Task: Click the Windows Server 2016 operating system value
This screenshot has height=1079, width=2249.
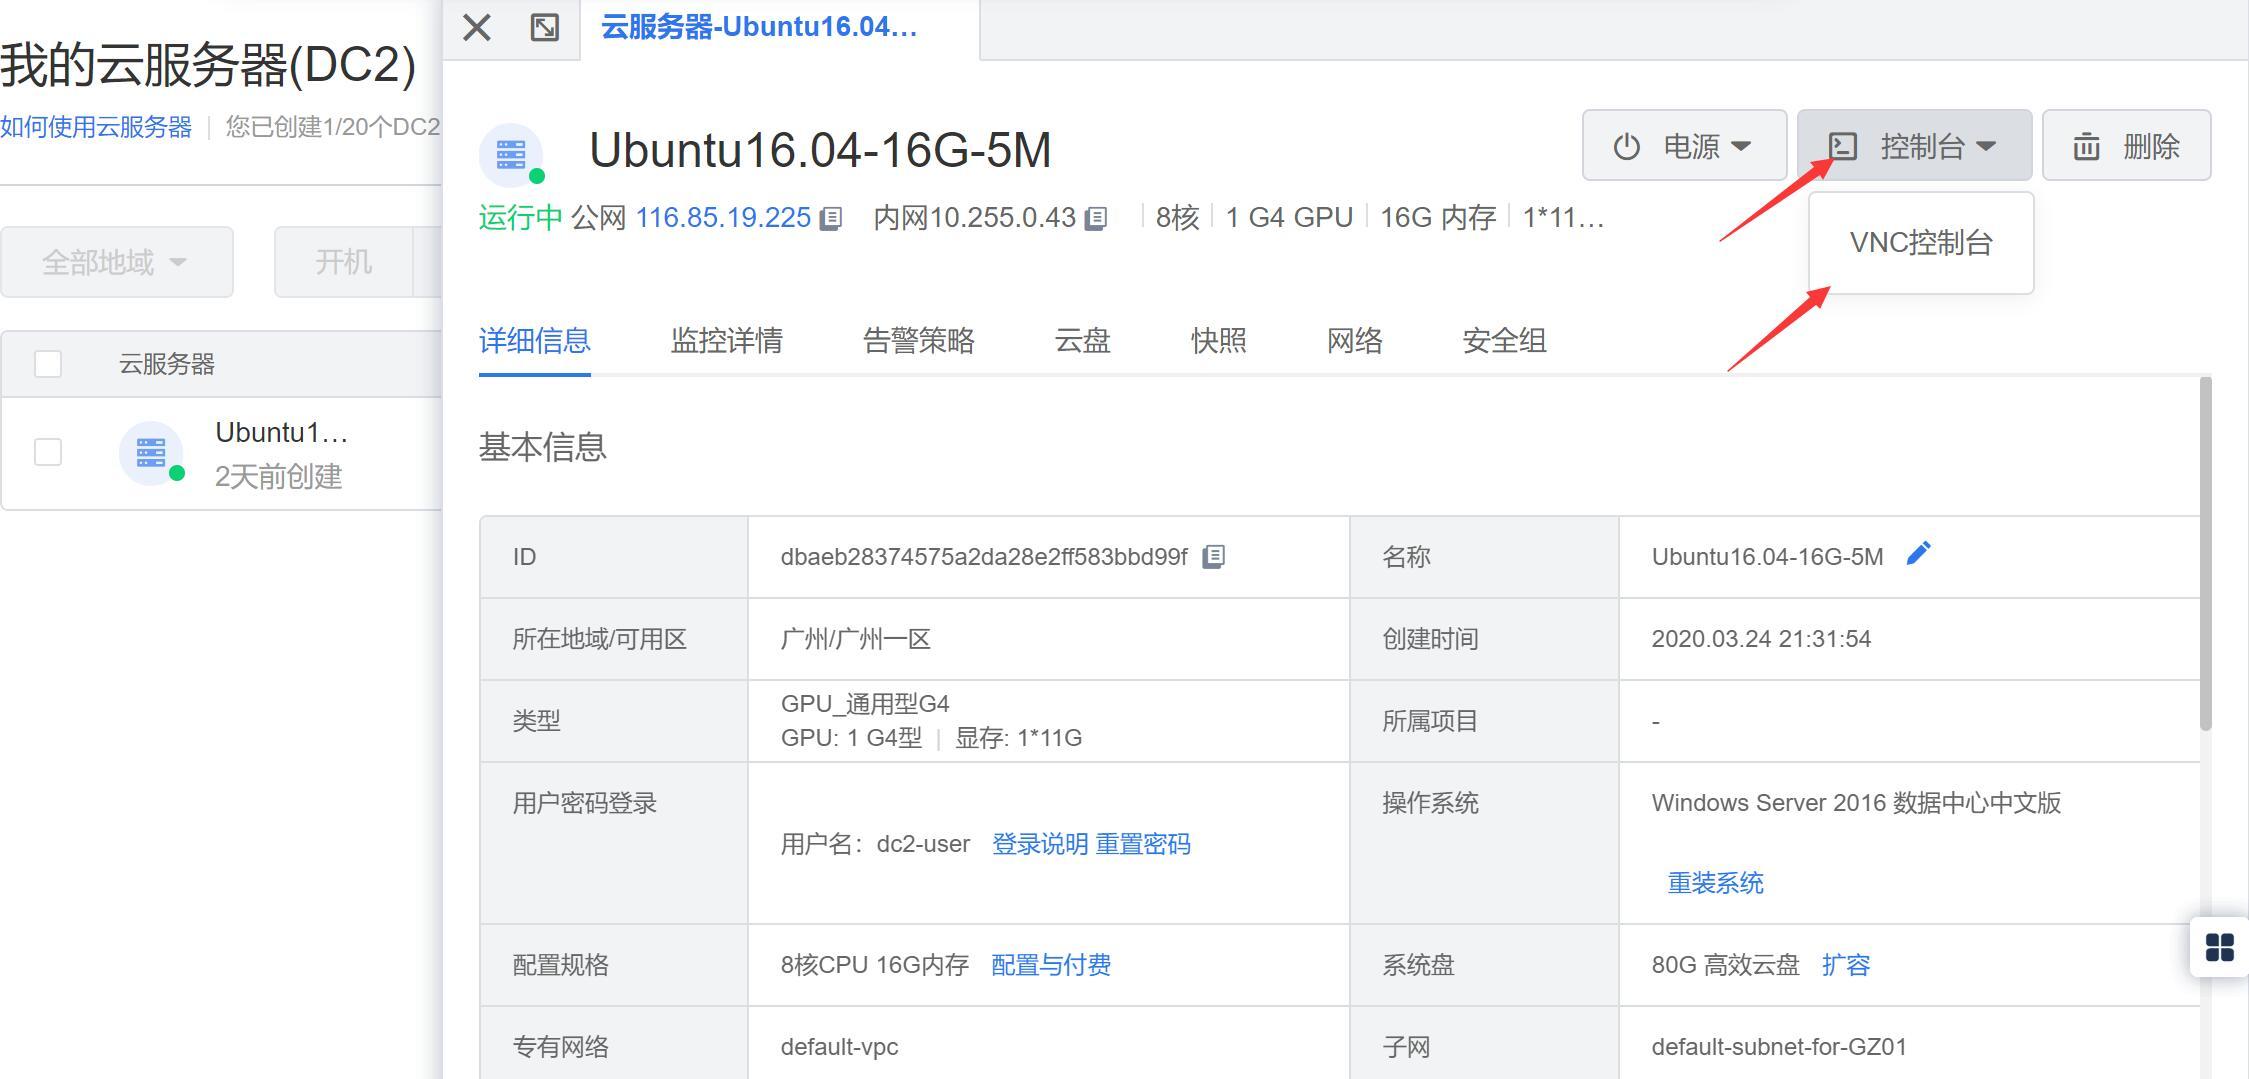Action: pyautogui.click(x=1856, y=803)
